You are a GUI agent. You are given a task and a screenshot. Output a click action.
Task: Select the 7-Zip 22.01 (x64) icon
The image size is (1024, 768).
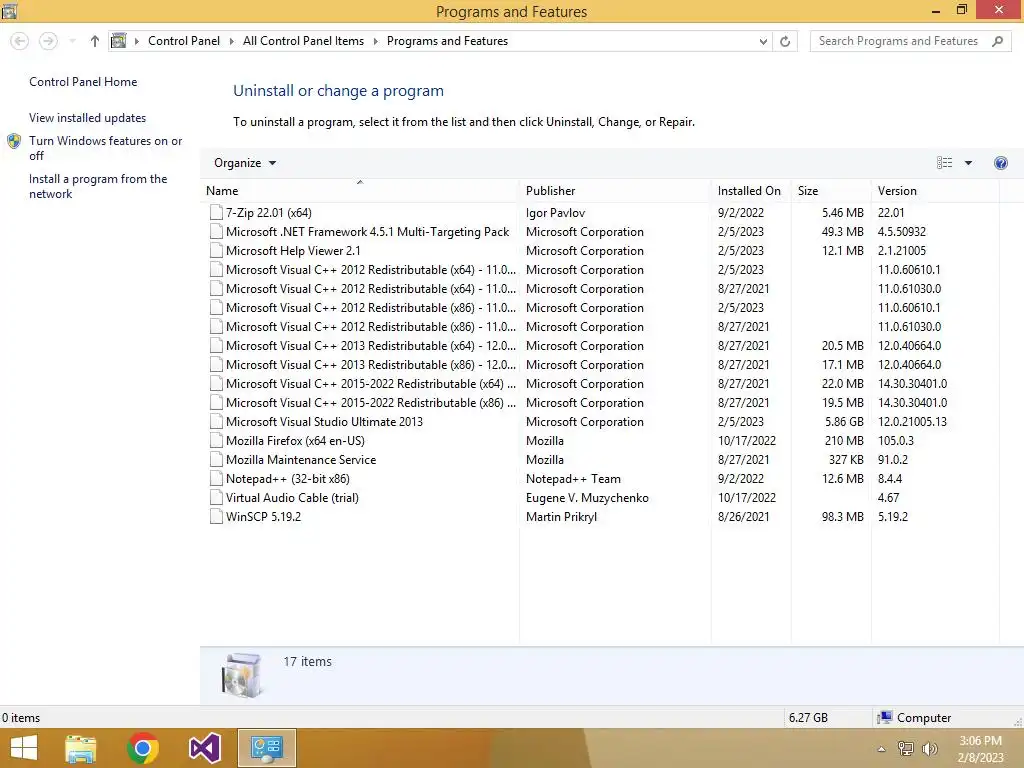click(x=216, y=212)
